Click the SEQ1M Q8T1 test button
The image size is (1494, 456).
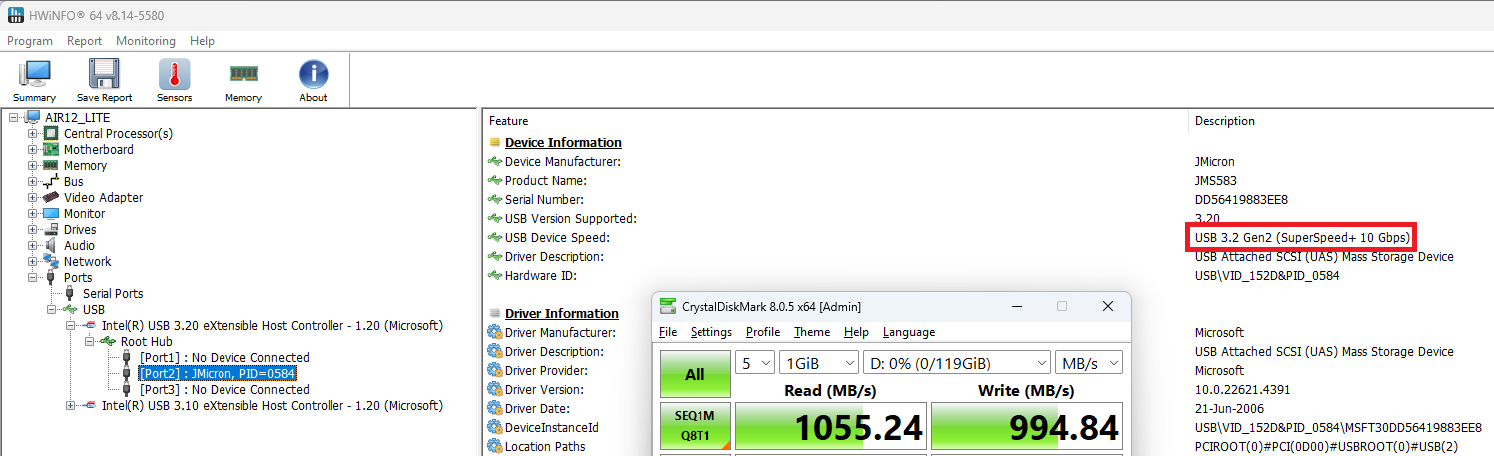(x=695, y=425)
